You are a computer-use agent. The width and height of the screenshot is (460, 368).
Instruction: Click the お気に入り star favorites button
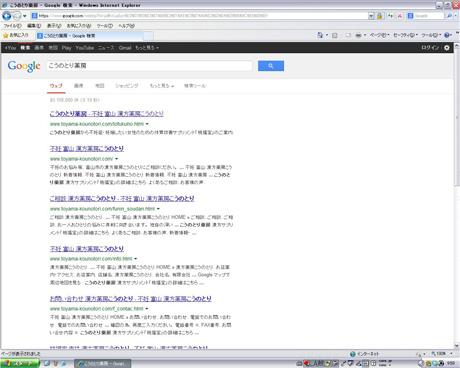click(x=16, y=35)
